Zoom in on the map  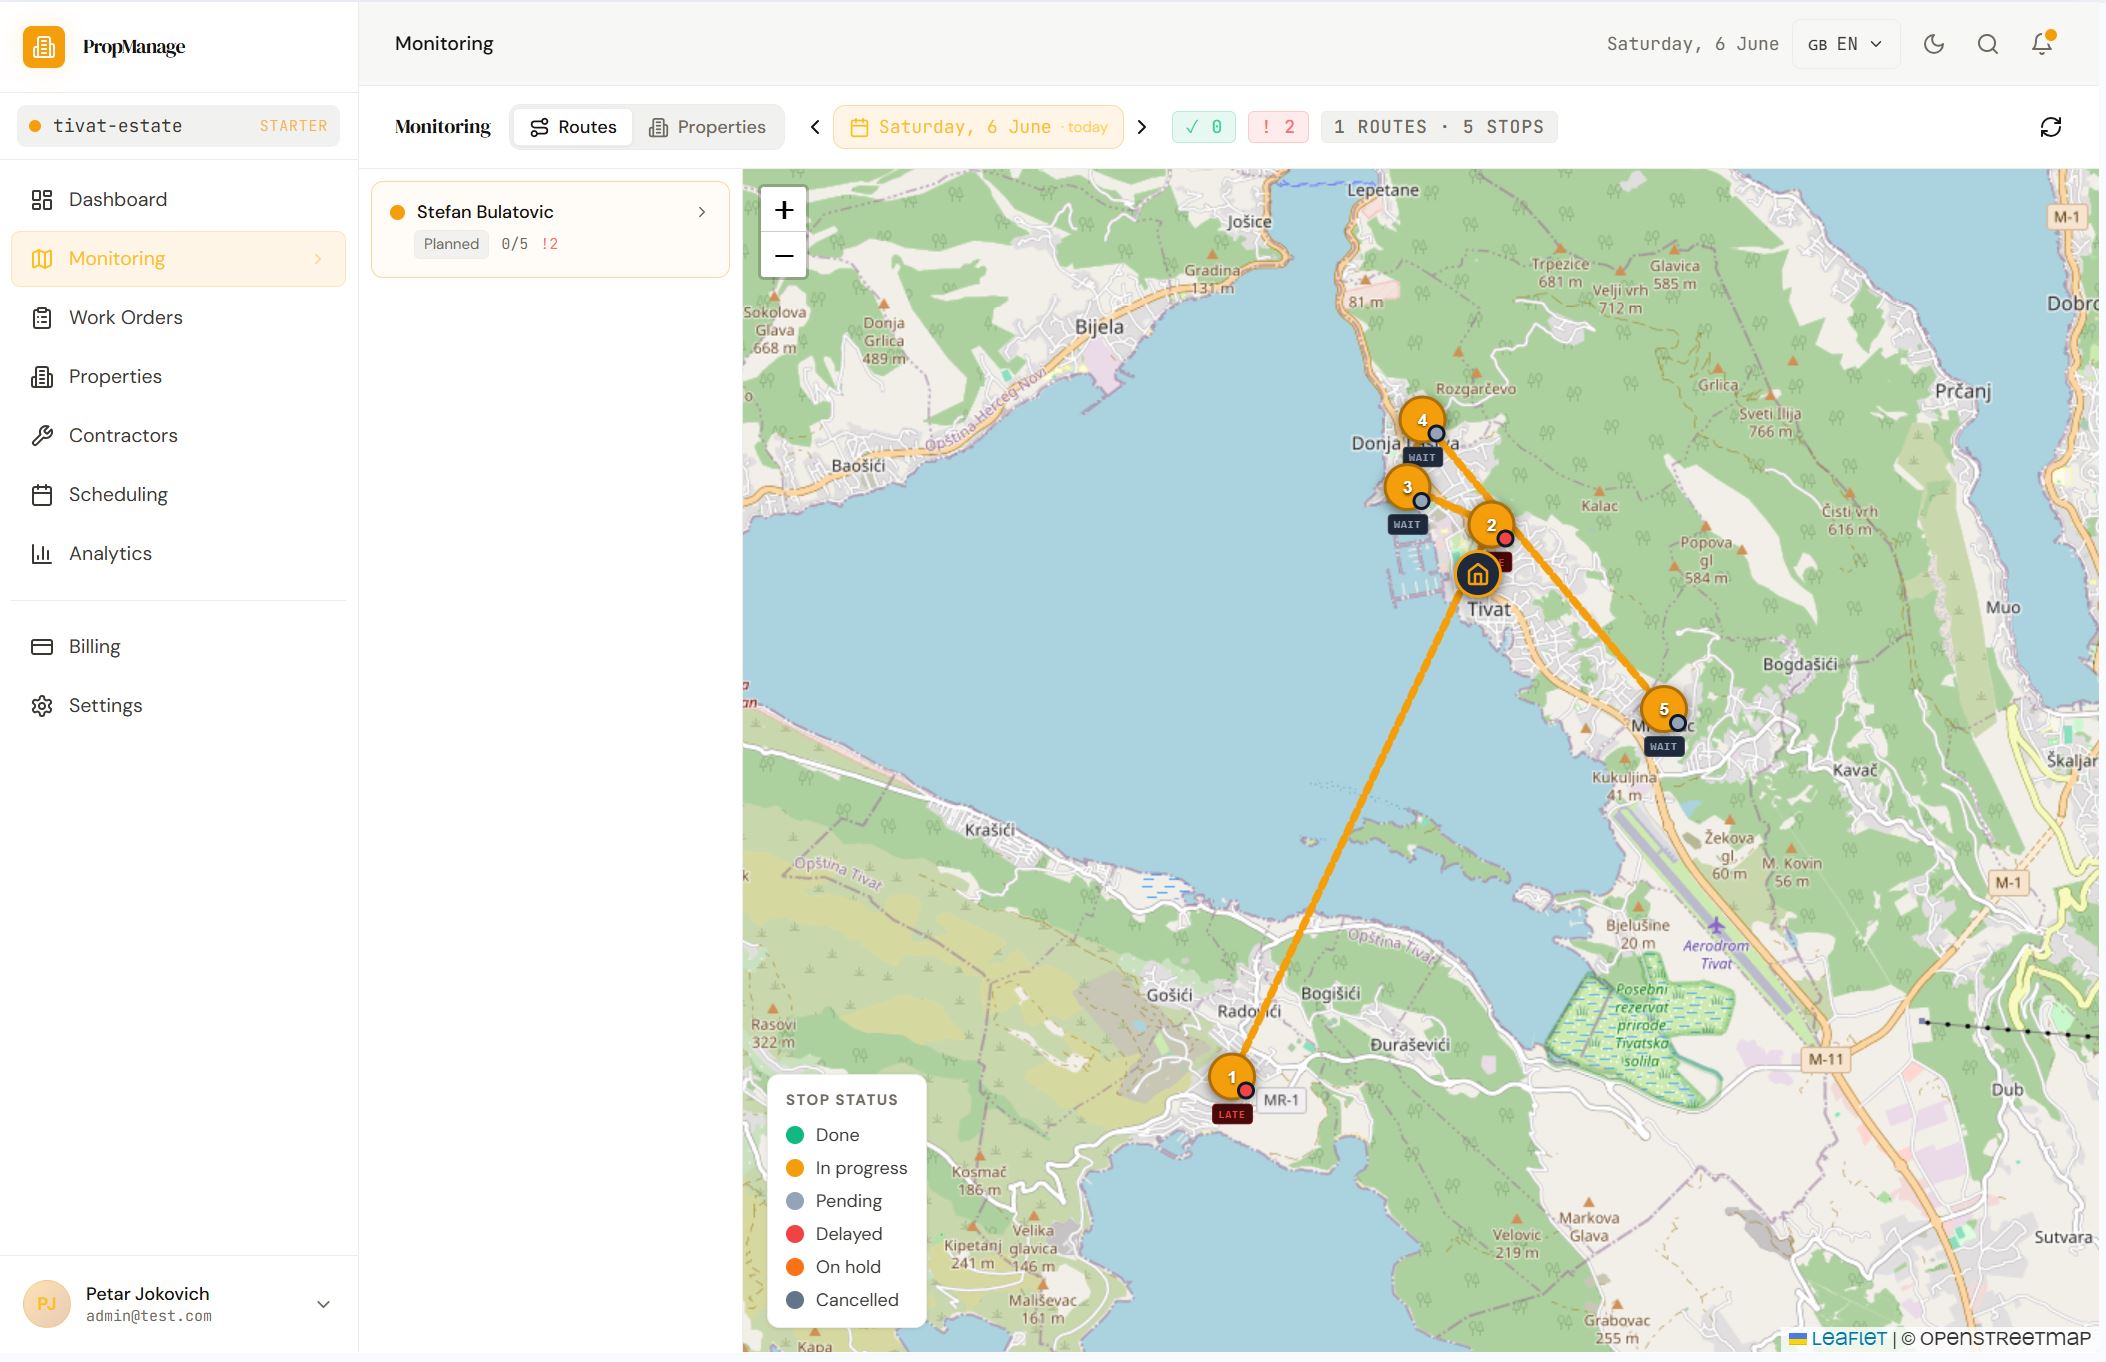pos(784,210)
